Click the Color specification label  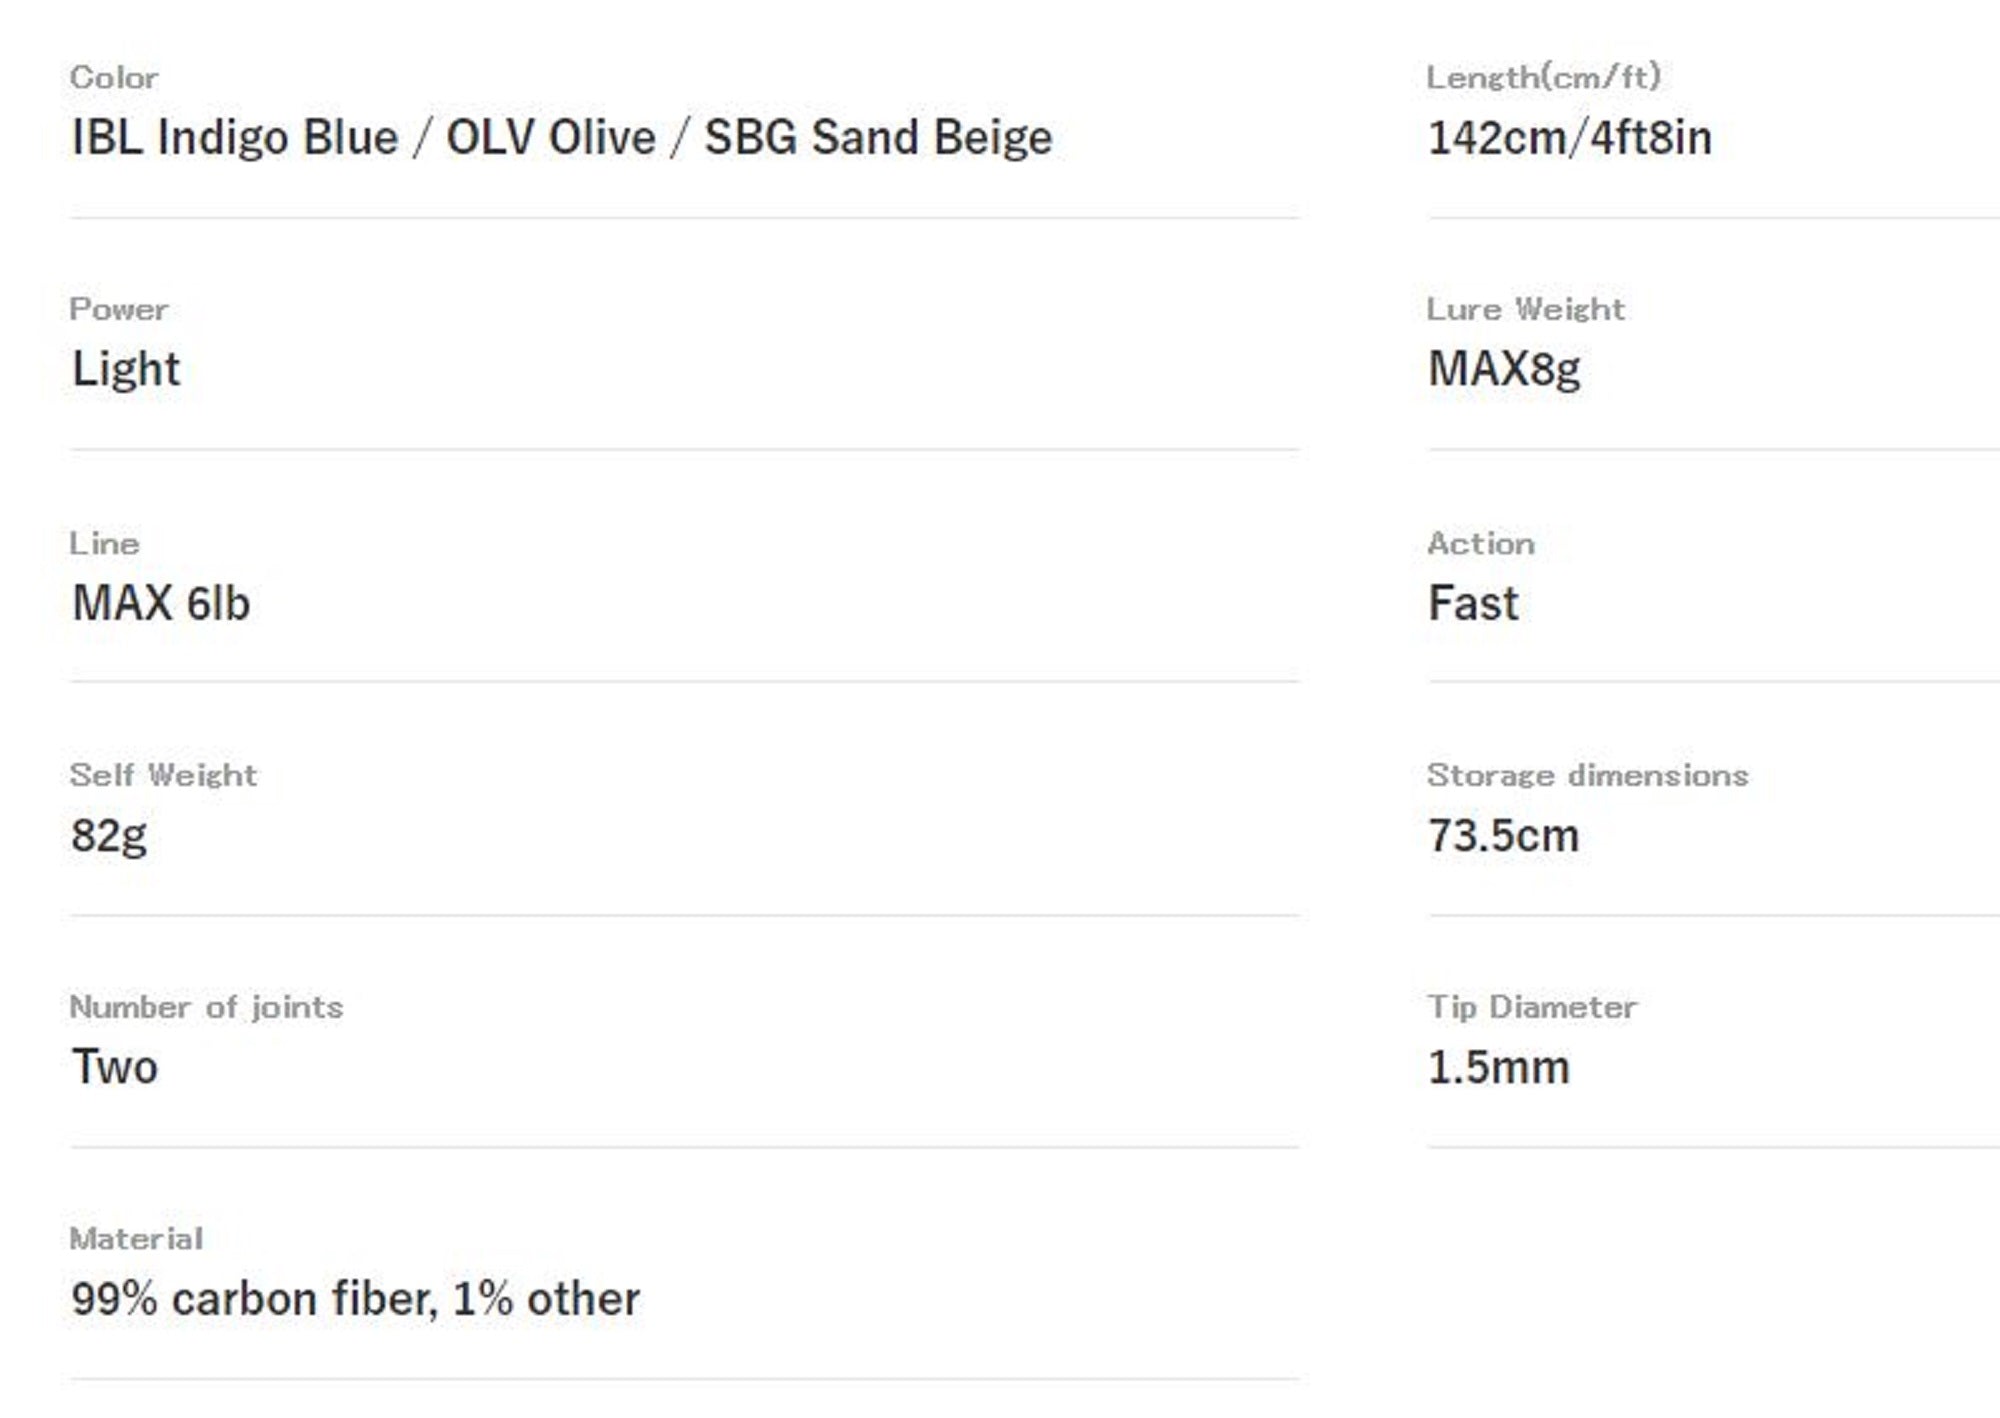pyautogui.click(x=114, y=77)
